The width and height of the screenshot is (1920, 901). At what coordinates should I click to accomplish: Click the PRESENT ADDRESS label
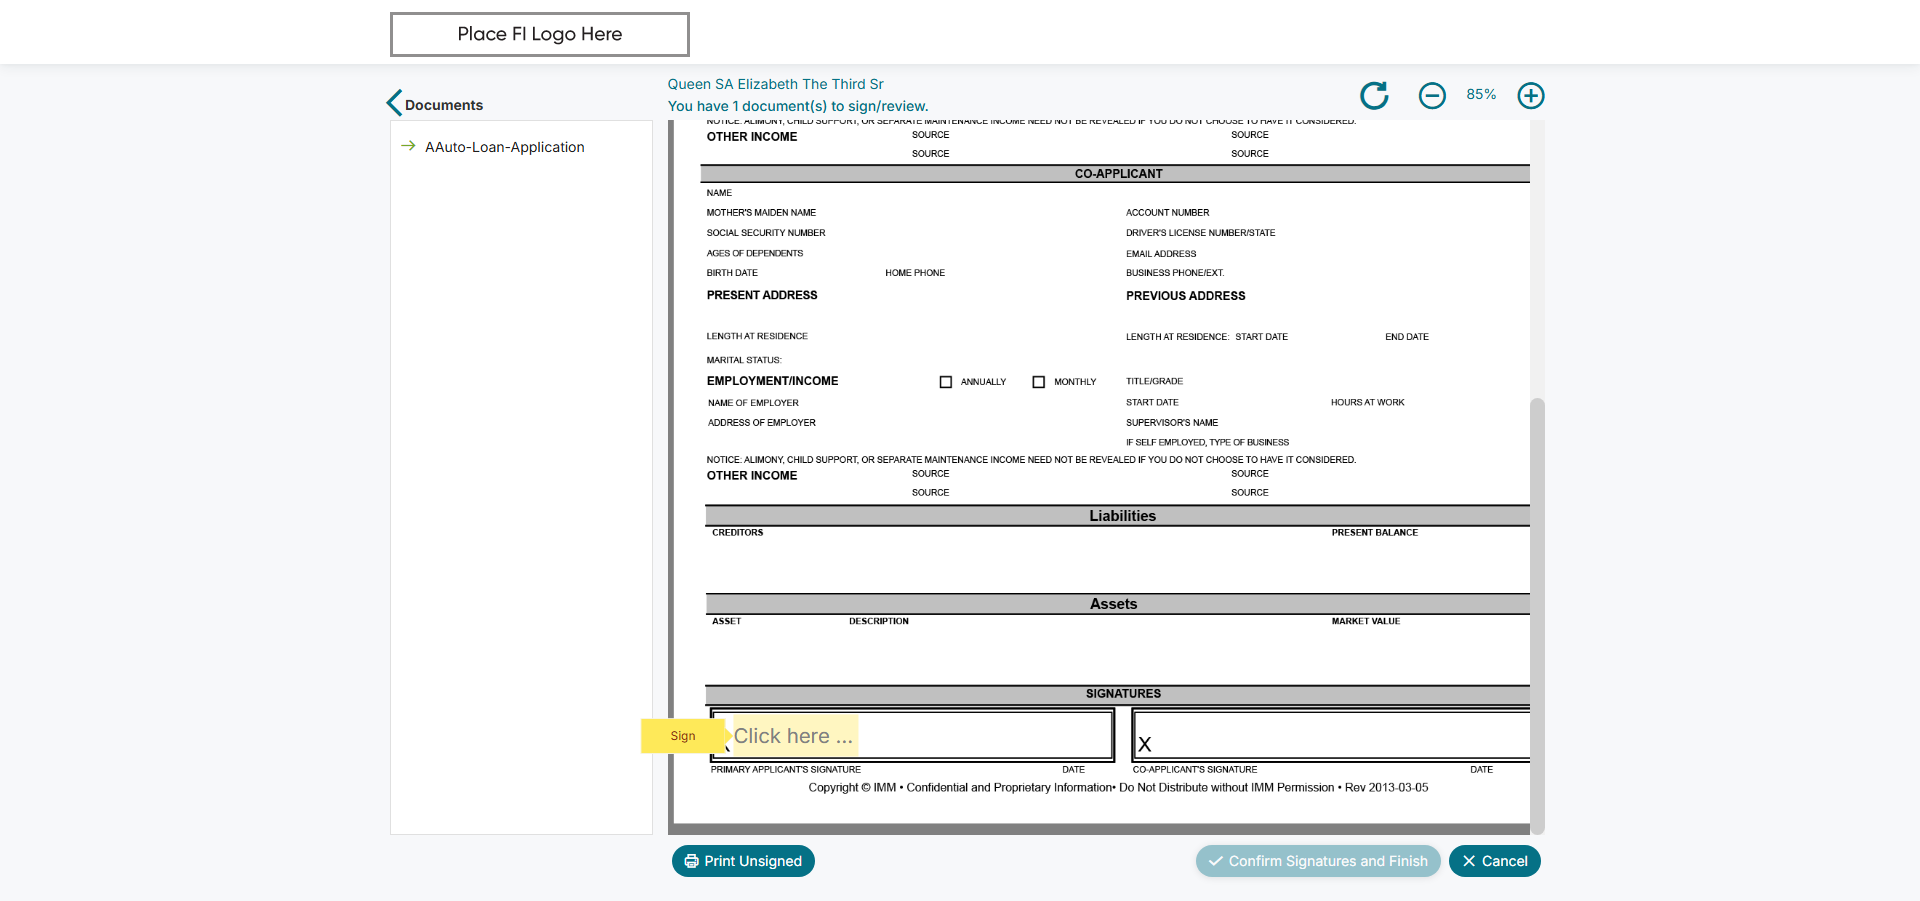tap(762, 295)
